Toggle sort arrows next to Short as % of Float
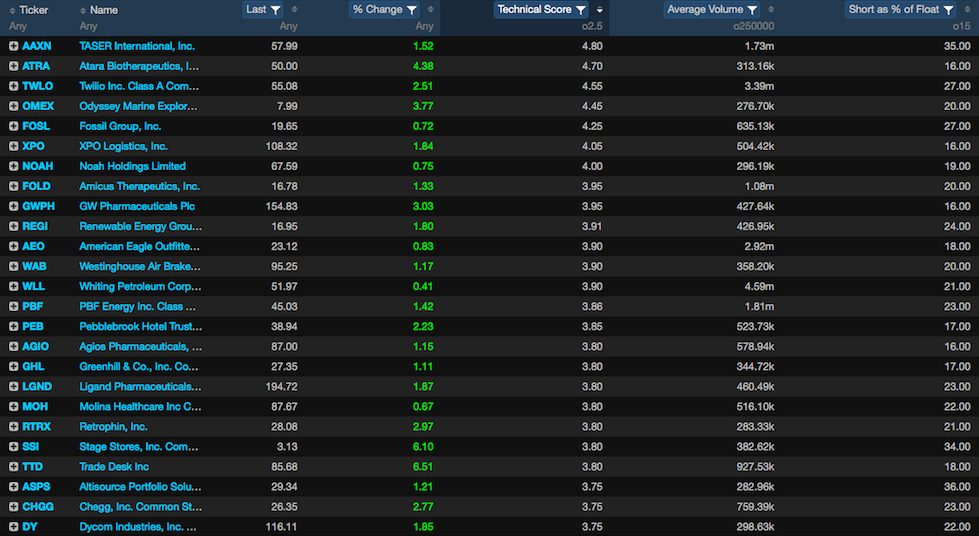 coord(967,9)
